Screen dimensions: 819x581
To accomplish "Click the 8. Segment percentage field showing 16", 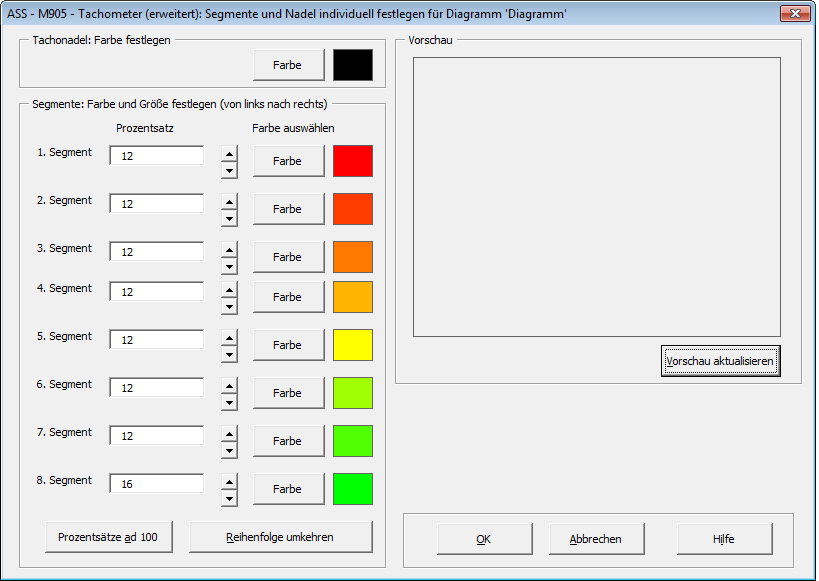I will pos(156,484).
